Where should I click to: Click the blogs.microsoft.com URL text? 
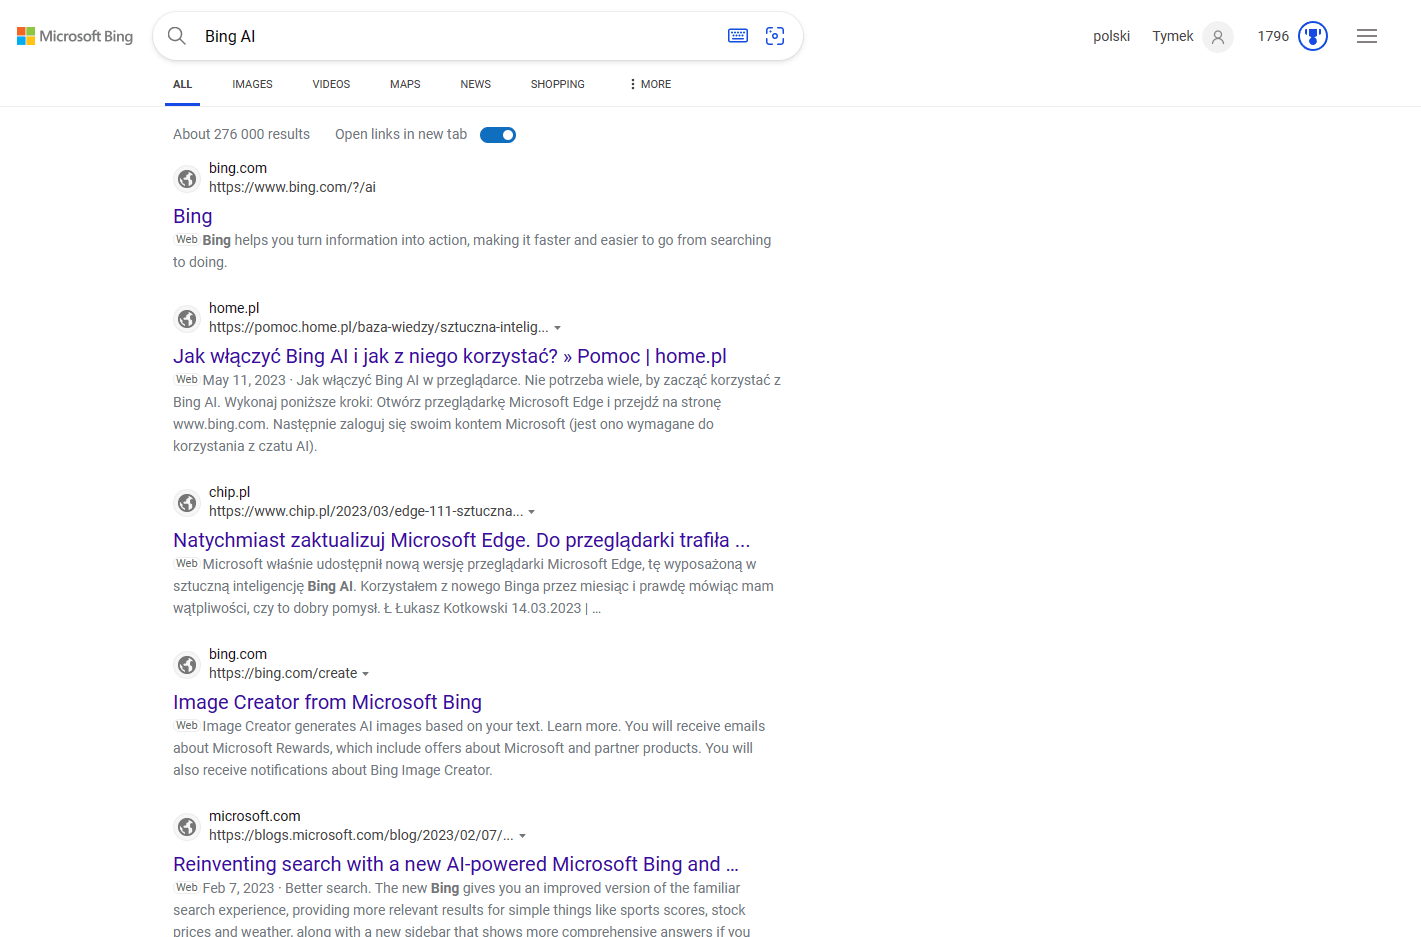click(361, 835)
